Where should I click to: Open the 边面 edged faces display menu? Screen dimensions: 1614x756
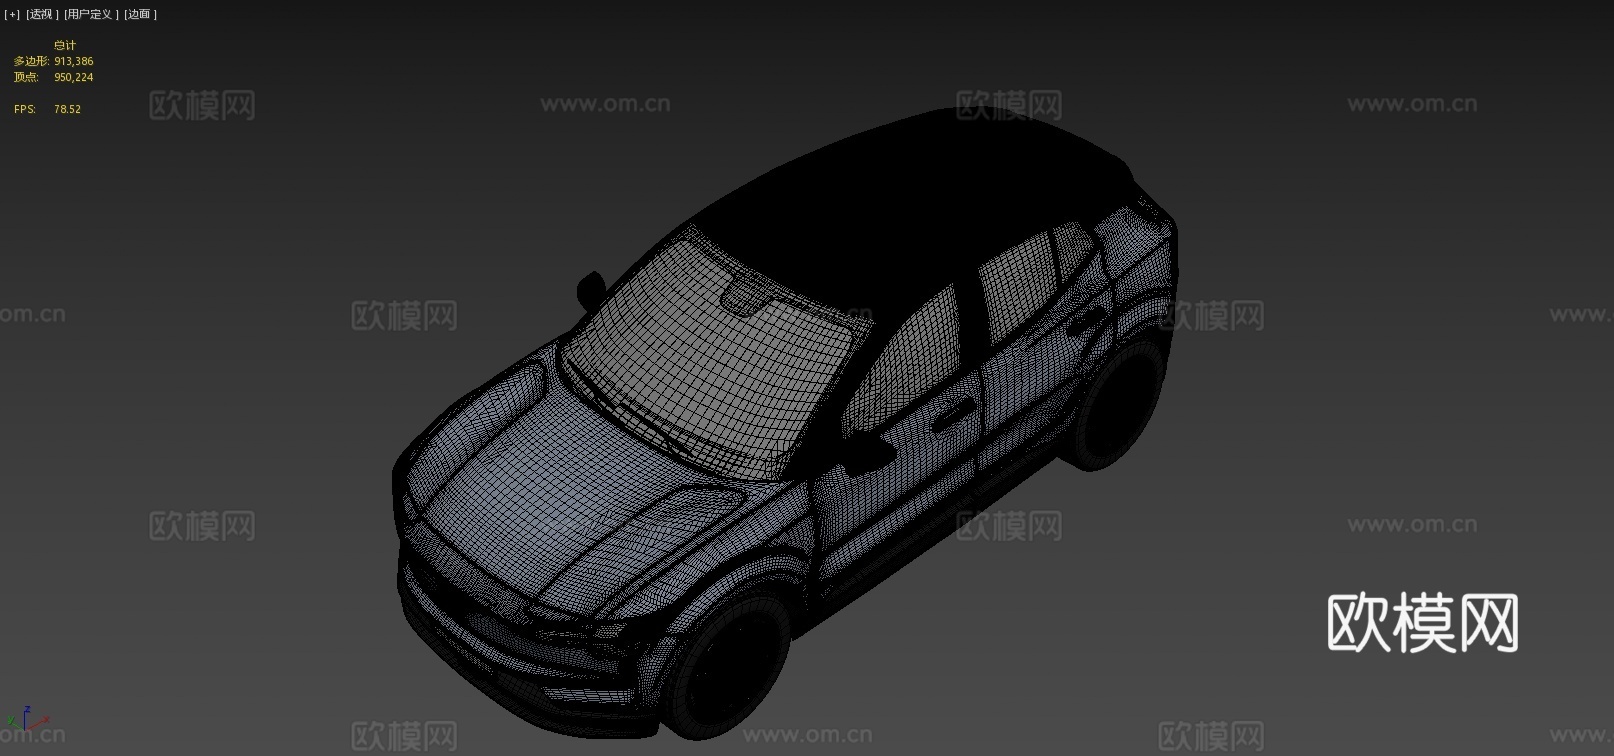click(140, 14)
